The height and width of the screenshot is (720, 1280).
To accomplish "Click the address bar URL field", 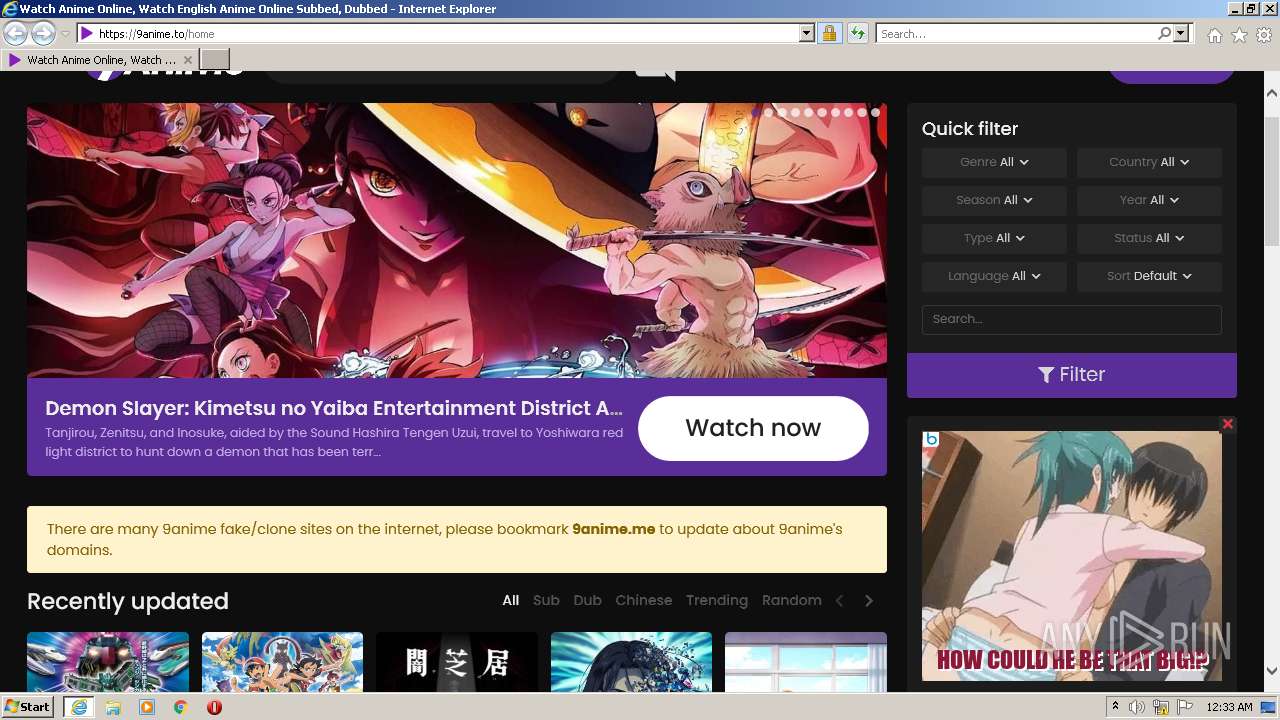I will 447,33.
